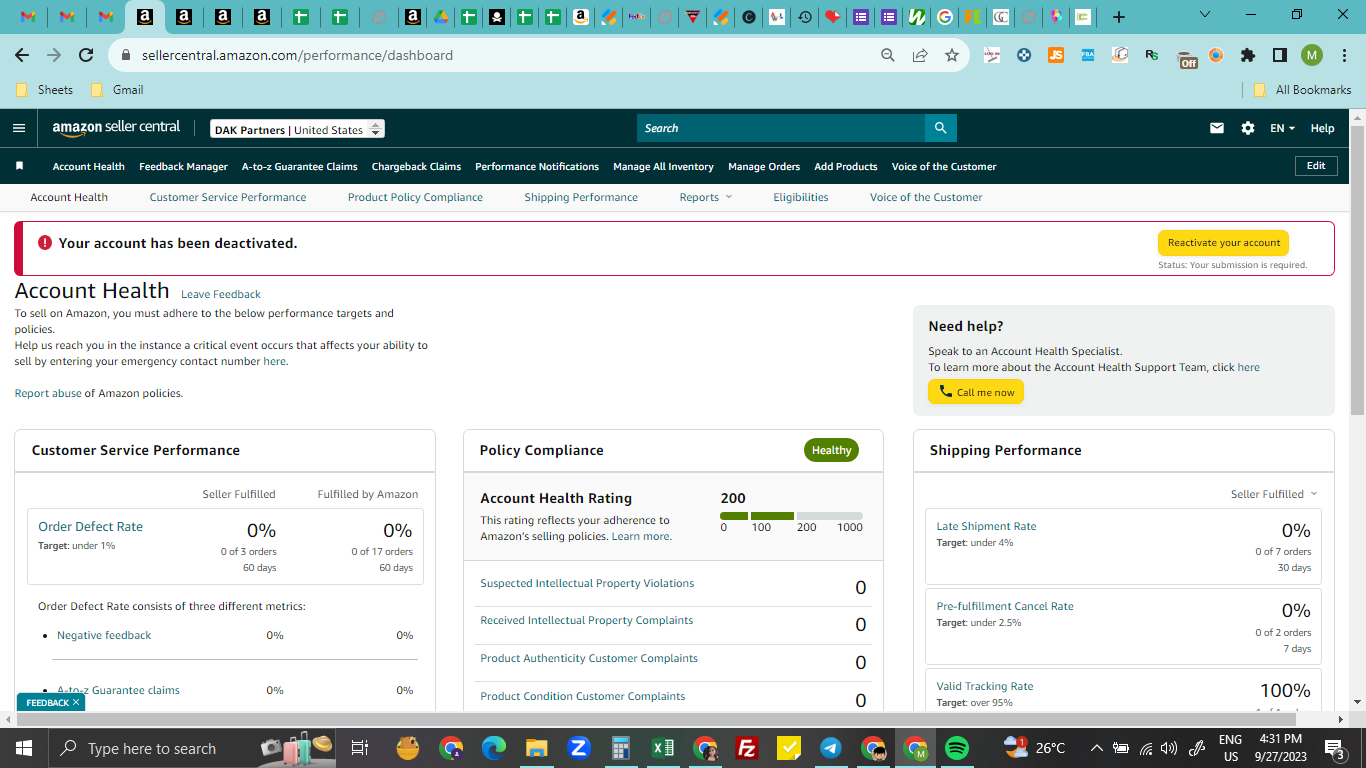1366x768 pixels.
Task: Click the extension icon showing Off badge
Action: [1186, 57]
